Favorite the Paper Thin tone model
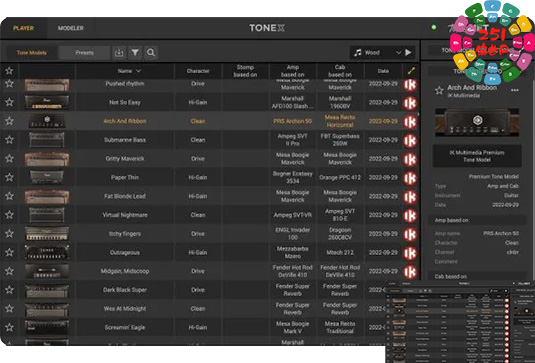The height and width of the screenshot is (363, 535). click(9, 177)
